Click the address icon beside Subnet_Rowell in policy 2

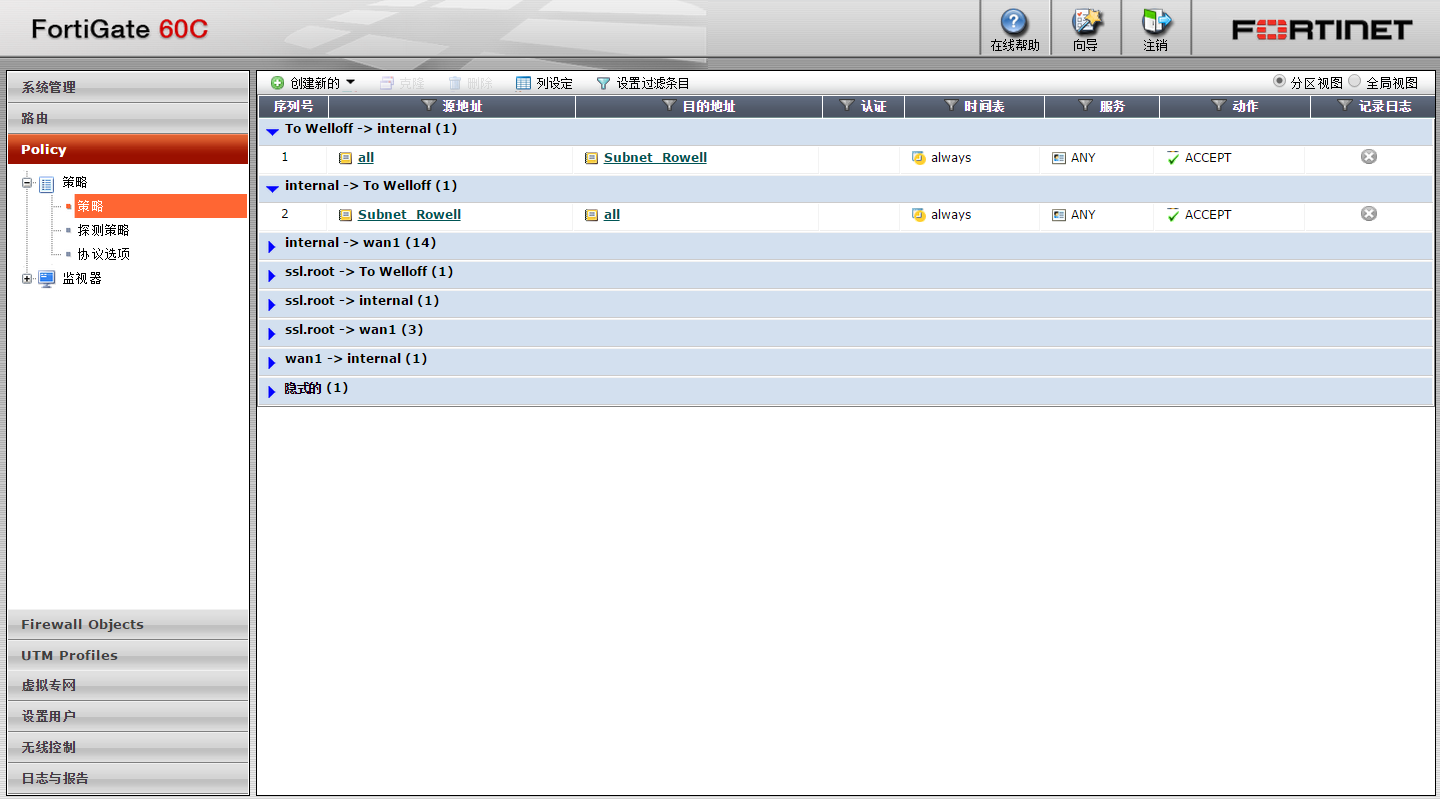click(346, 215)
